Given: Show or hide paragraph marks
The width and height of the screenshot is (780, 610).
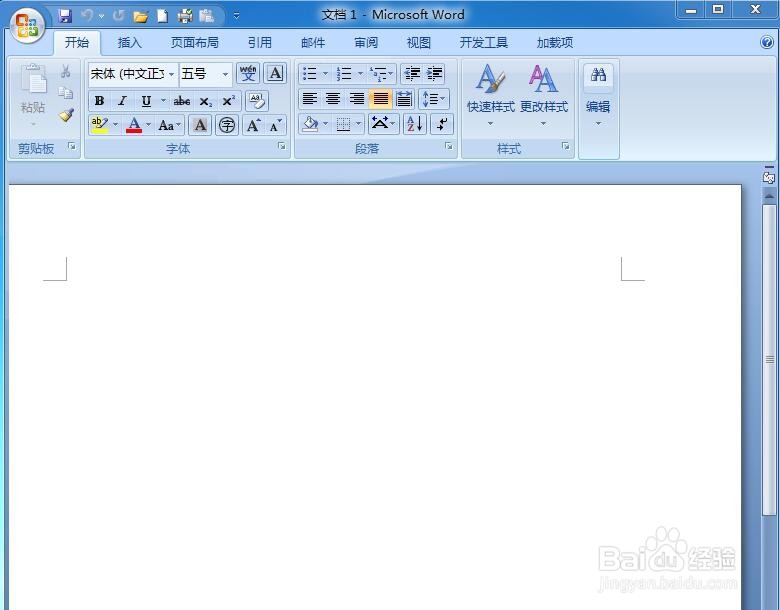Looking at the screenshot, I should tap(442, 124).
